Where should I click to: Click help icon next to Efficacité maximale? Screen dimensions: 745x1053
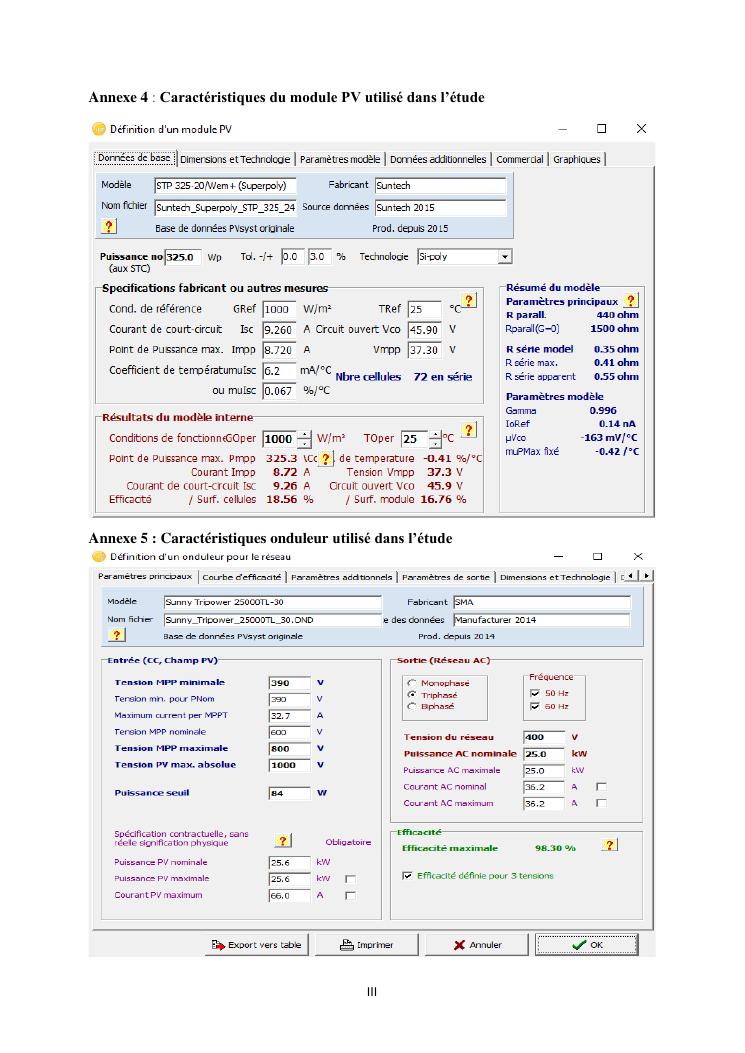click(x=609, y=846)
